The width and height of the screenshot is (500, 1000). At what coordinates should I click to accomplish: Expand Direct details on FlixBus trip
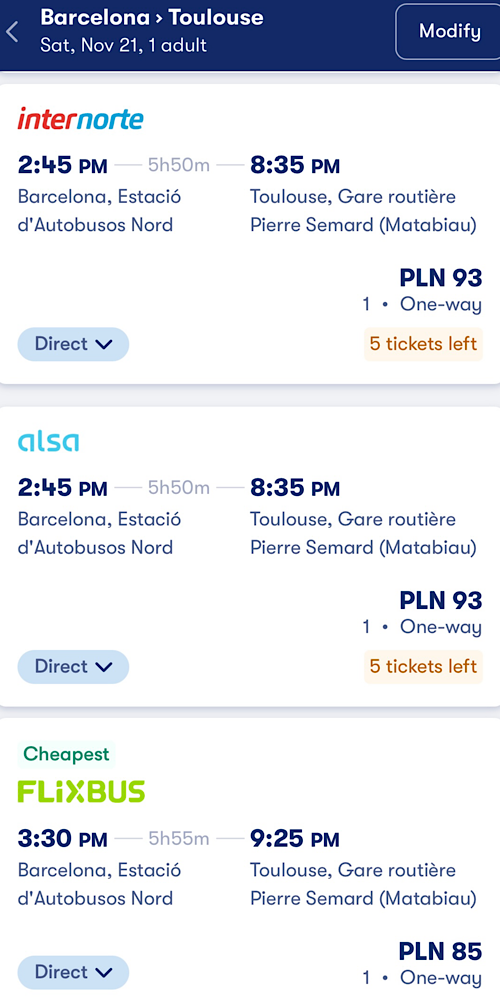(x=73, y=972)
